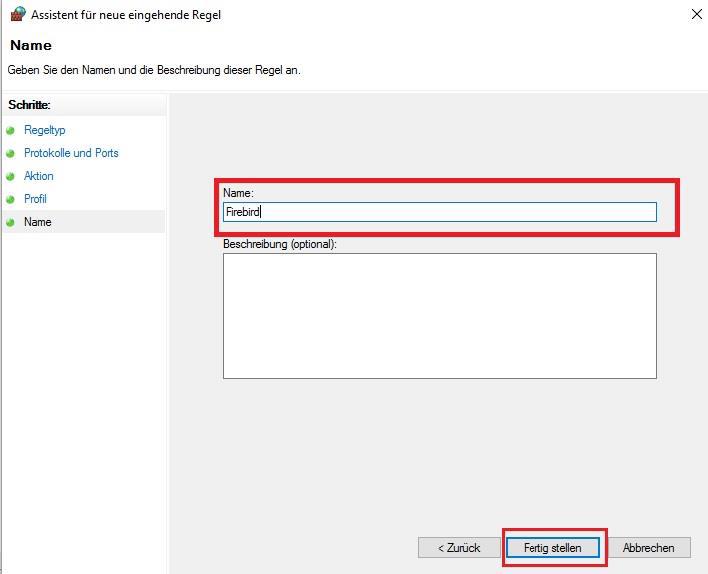Click the 'Beschreibung (optional):' label
This screenshot has height=574, width=708.
(280, 244)
